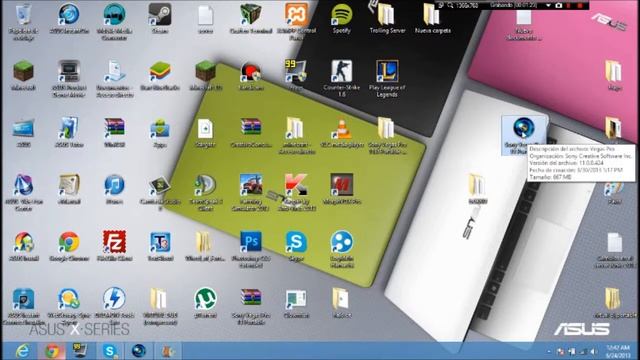Launch MorphVOX Pro
Viewport: 640px width, 360px height.
click(342, 186)
